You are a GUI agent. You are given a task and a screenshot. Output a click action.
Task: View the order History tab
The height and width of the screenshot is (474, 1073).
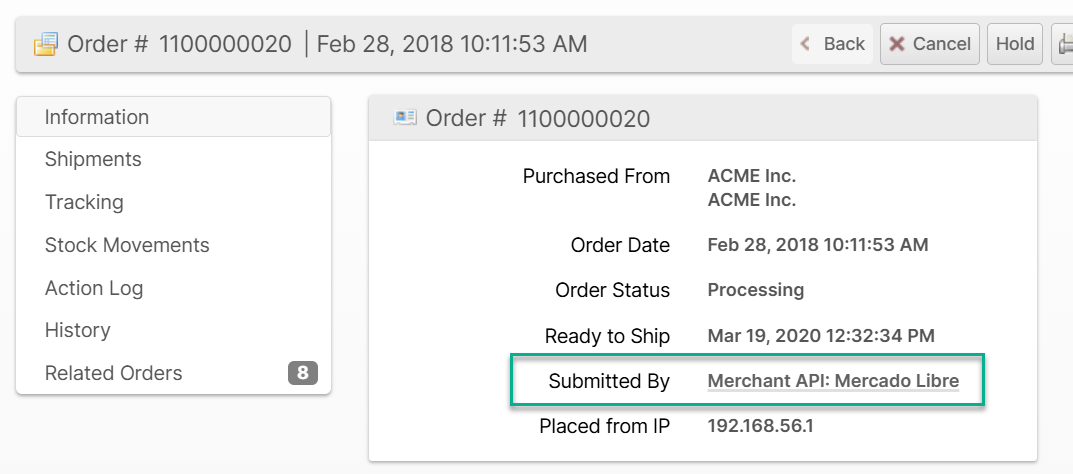[x=77, y=330]
